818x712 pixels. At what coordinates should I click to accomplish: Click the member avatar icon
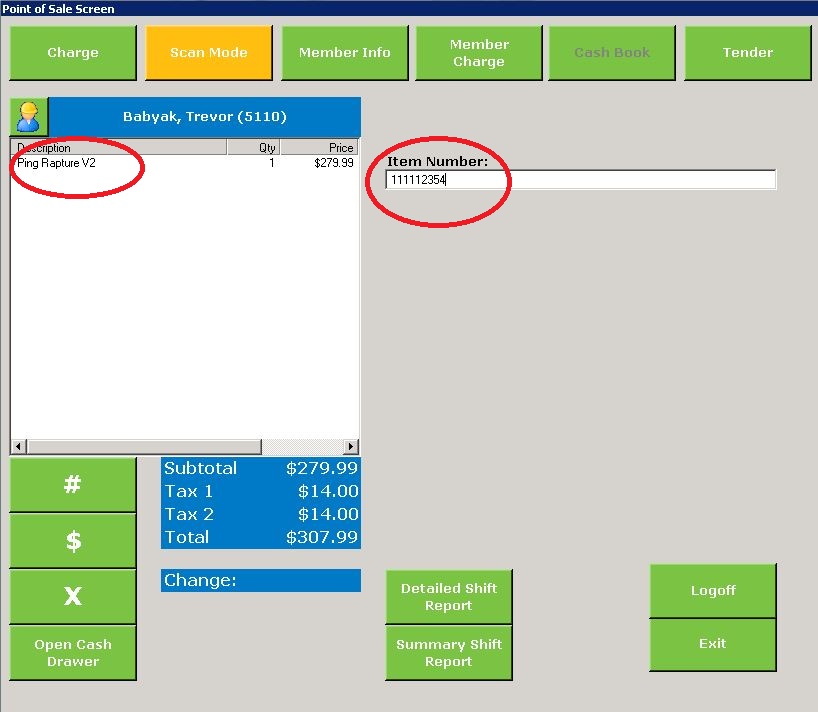coord(29,117)
